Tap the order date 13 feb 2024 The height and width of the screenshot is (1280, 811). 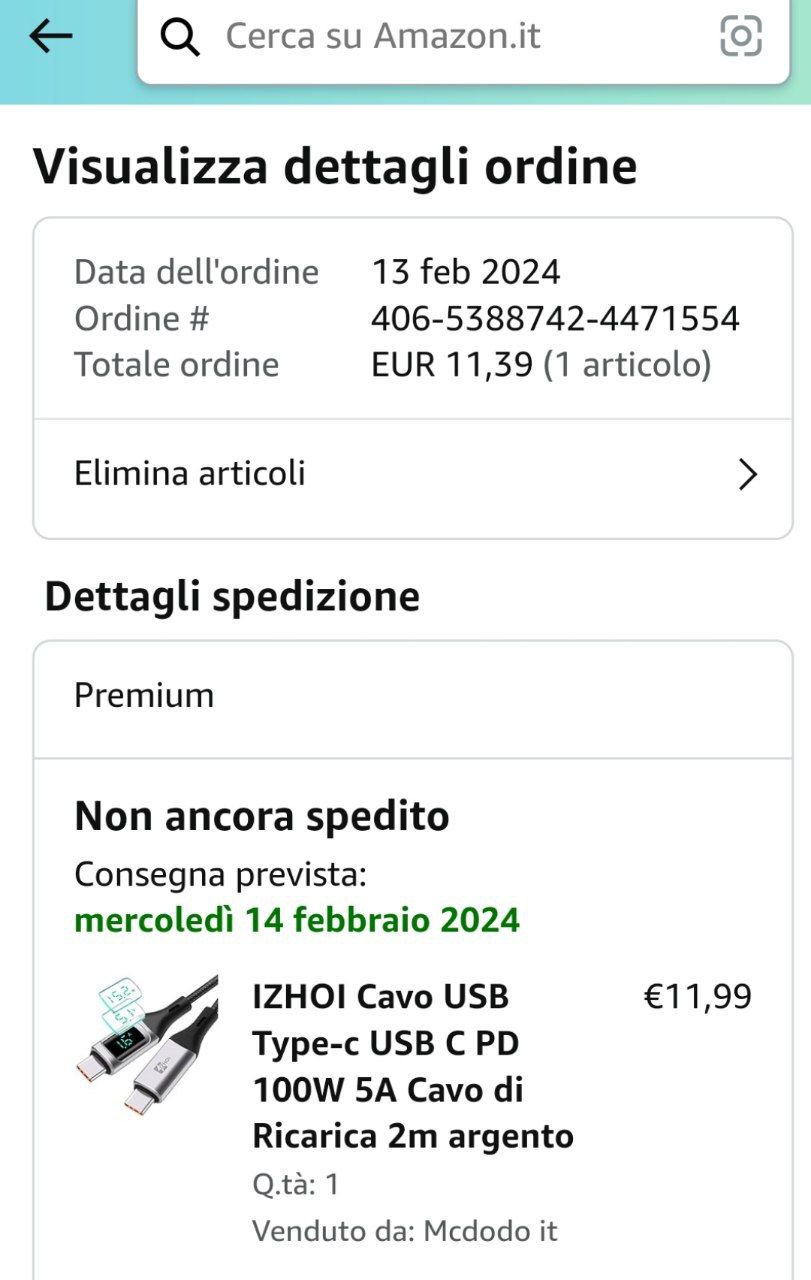pos(466,272)
